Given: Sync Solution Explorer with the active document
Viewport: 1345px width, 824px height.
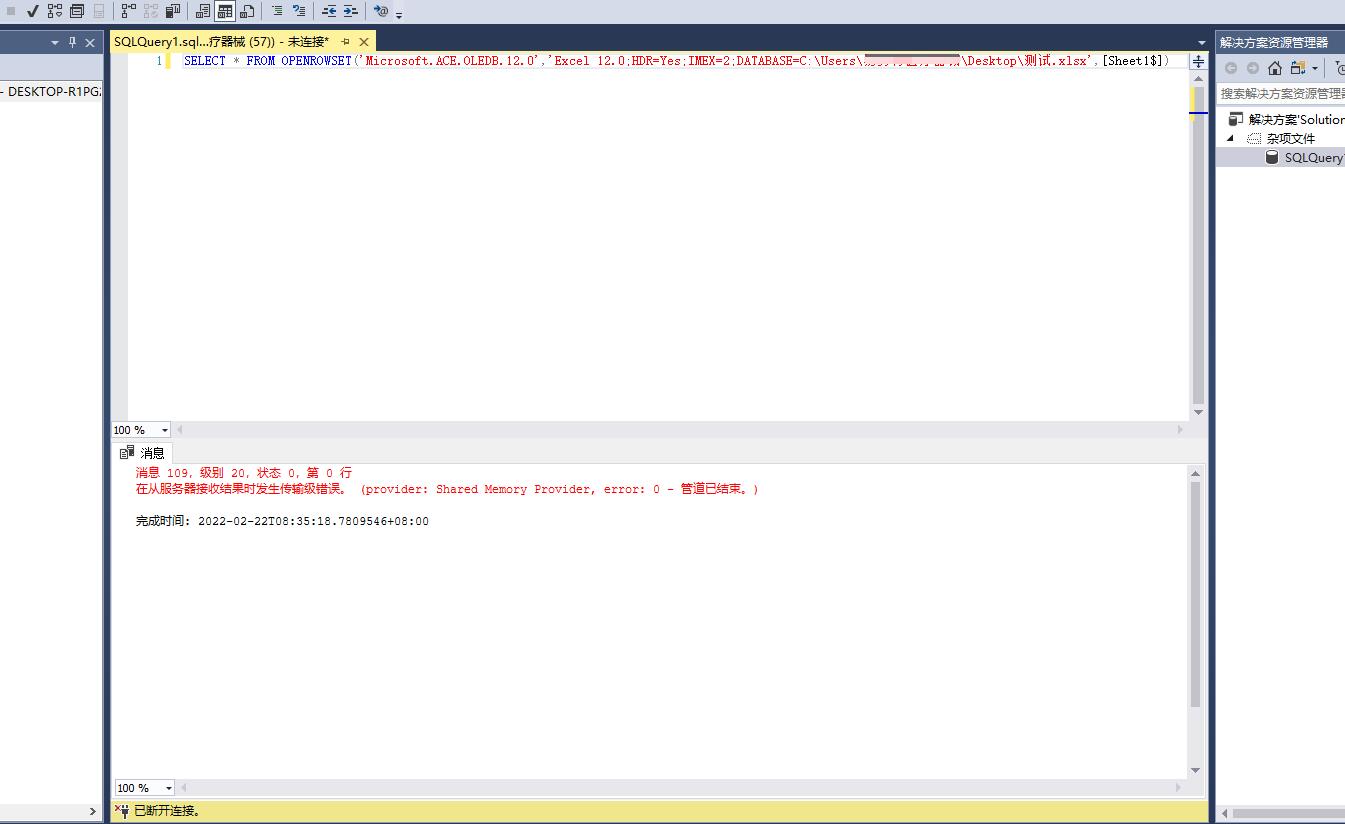Looking at the screenshot, I should [1298, 69].
